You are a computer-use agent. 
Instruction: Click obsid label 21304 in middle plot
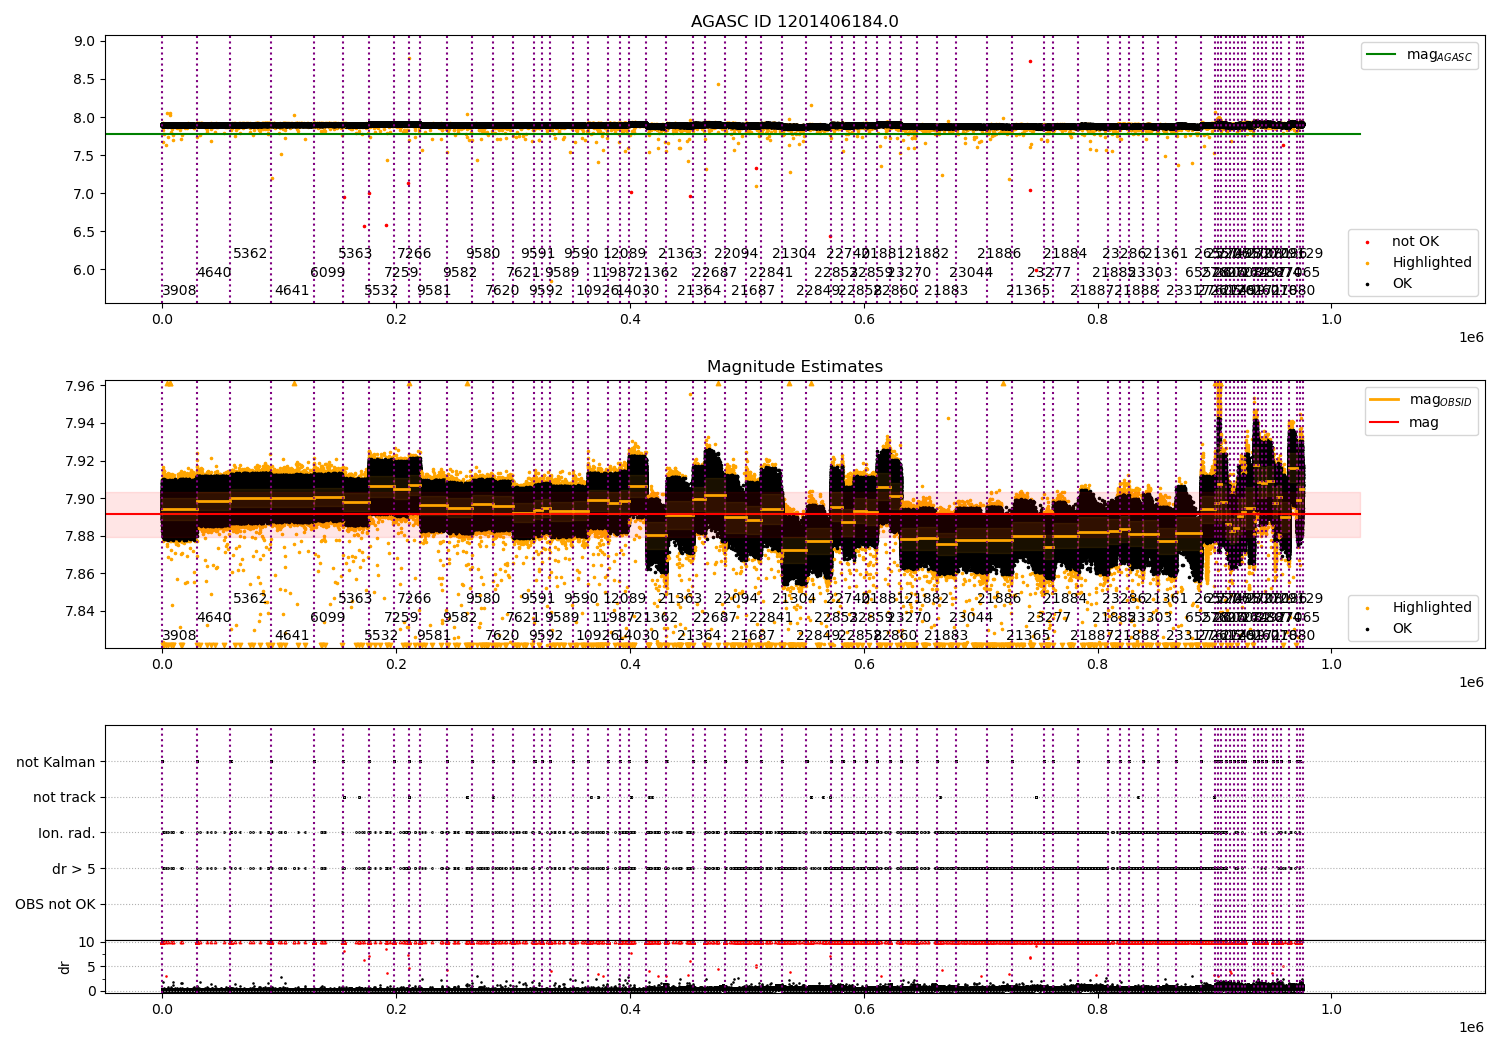pyautogui.click(x=794, y=599)
